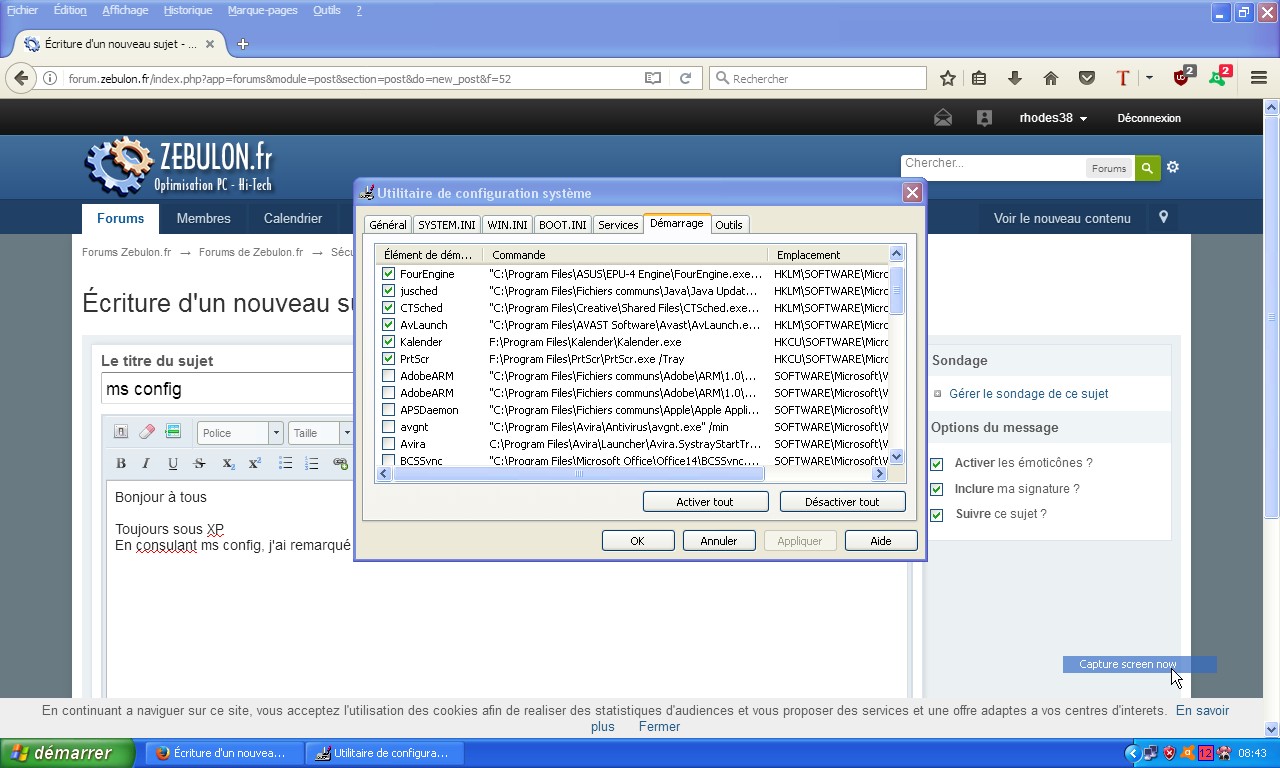Click OK in the configuration utility
The height and width of the screenshot is (768, 1280).
tap(637, 541)
